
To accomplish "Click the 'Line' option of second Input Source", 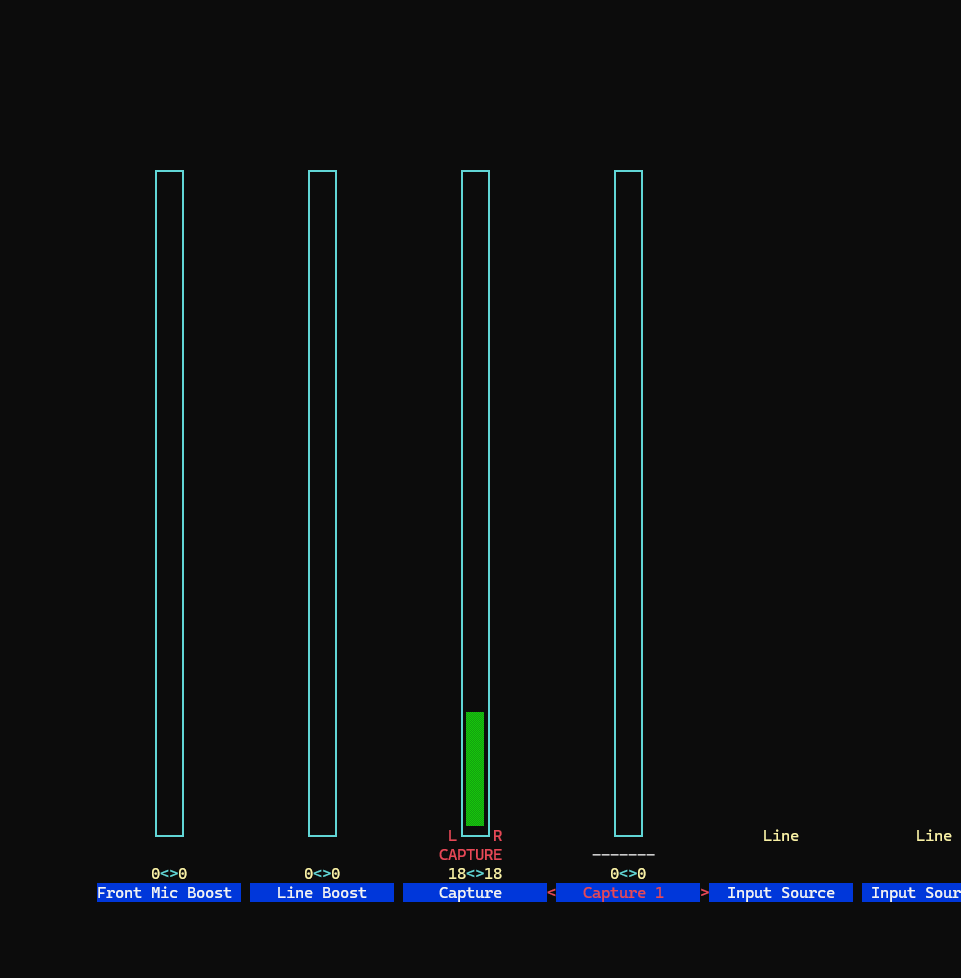I will pos(932,835).
